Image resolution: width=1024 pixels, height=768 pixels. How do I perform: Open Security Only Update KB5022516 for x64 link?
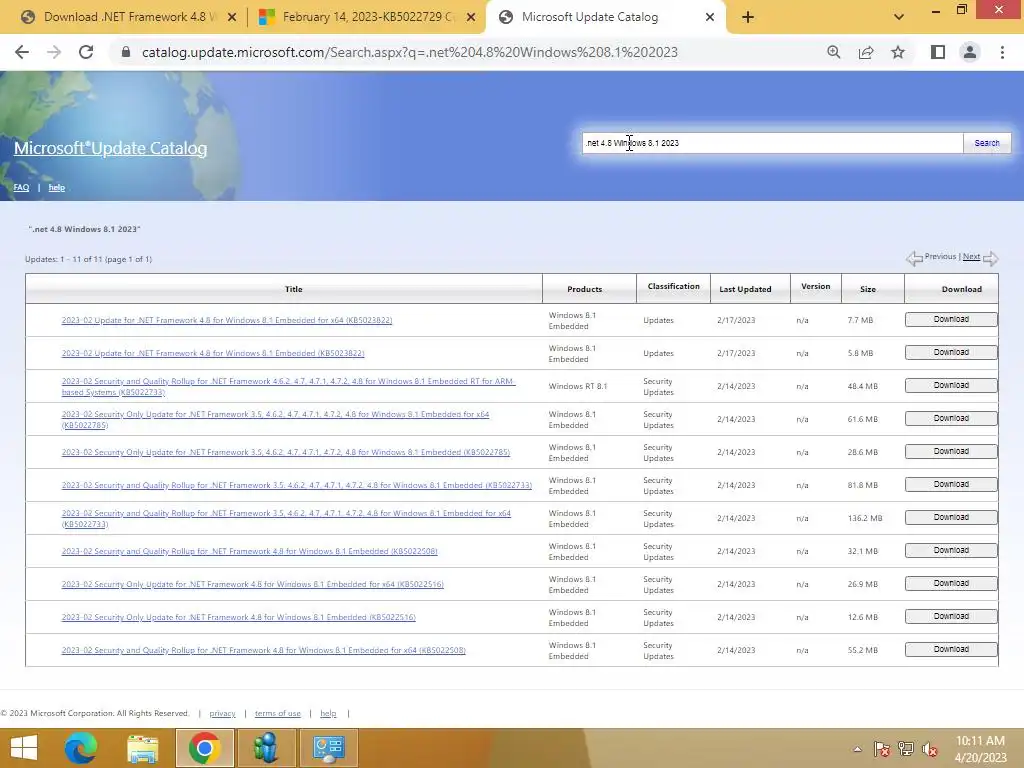click(x=252, y=584)
